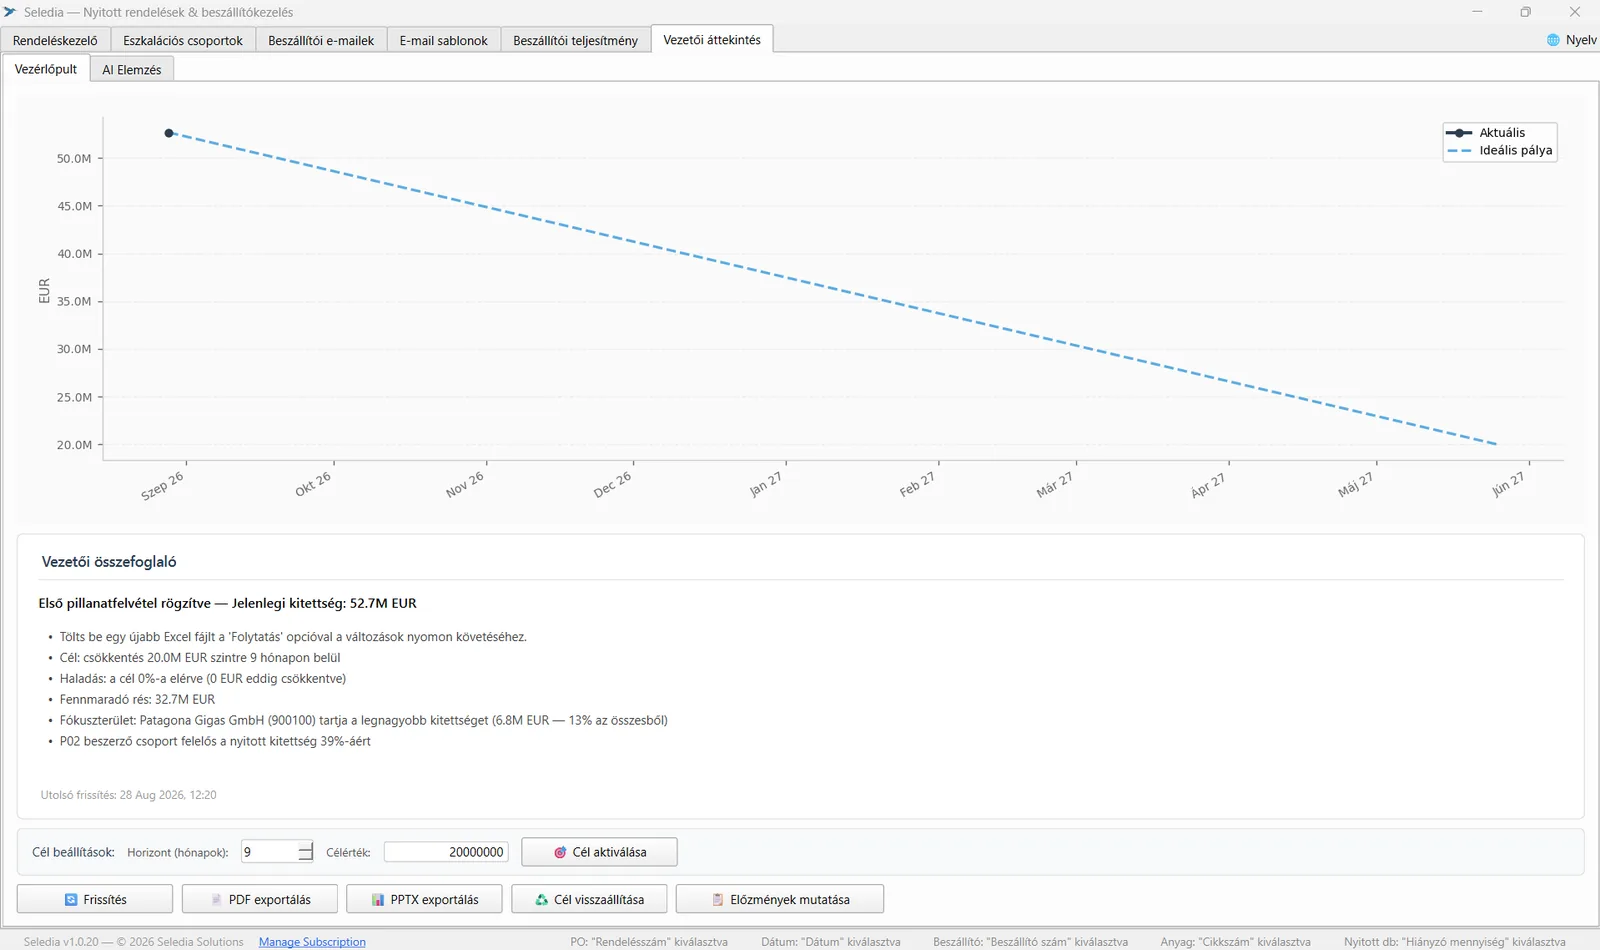
Task: Click the PPTX exportálás button
Action: click(x=424, y=899)
